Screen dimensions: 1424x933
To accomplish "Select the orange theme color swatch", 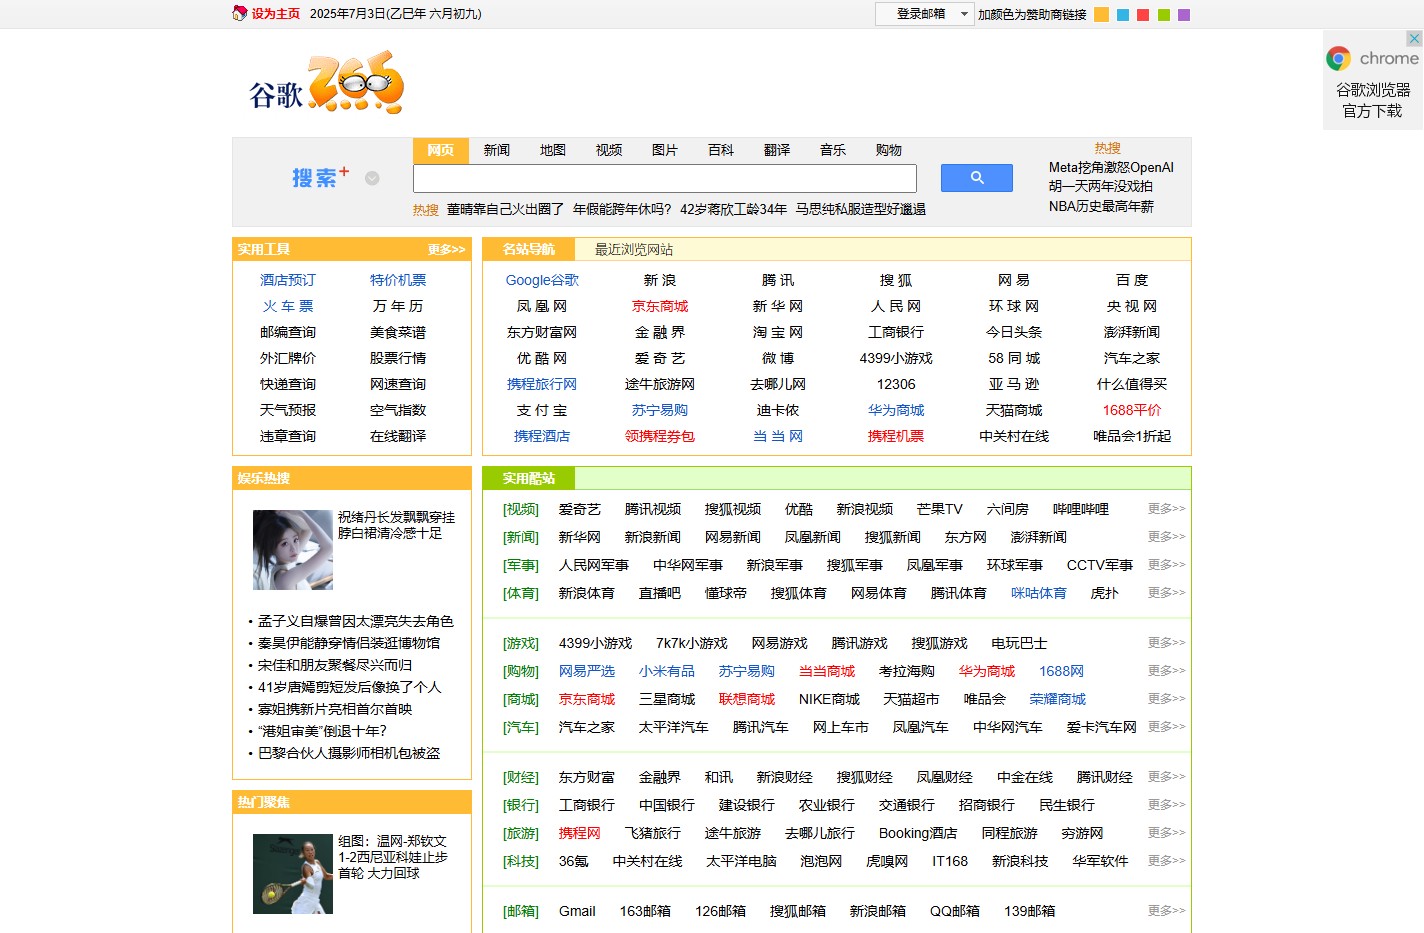I will (1101, 15).
